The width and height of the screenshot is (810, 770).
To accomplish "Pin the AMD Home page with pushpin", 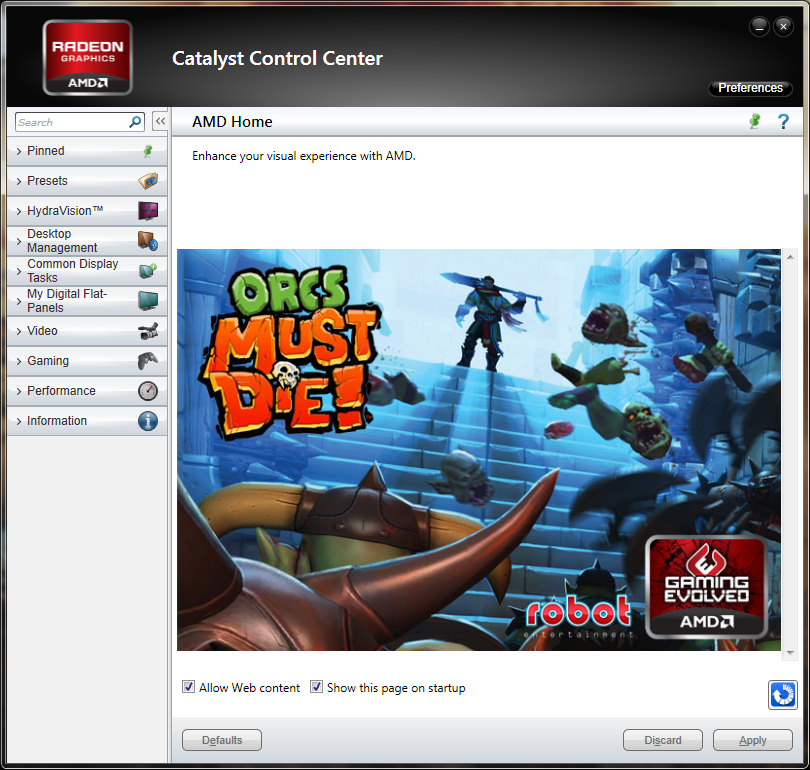I will pyautogui.click(x=755, y=122).
